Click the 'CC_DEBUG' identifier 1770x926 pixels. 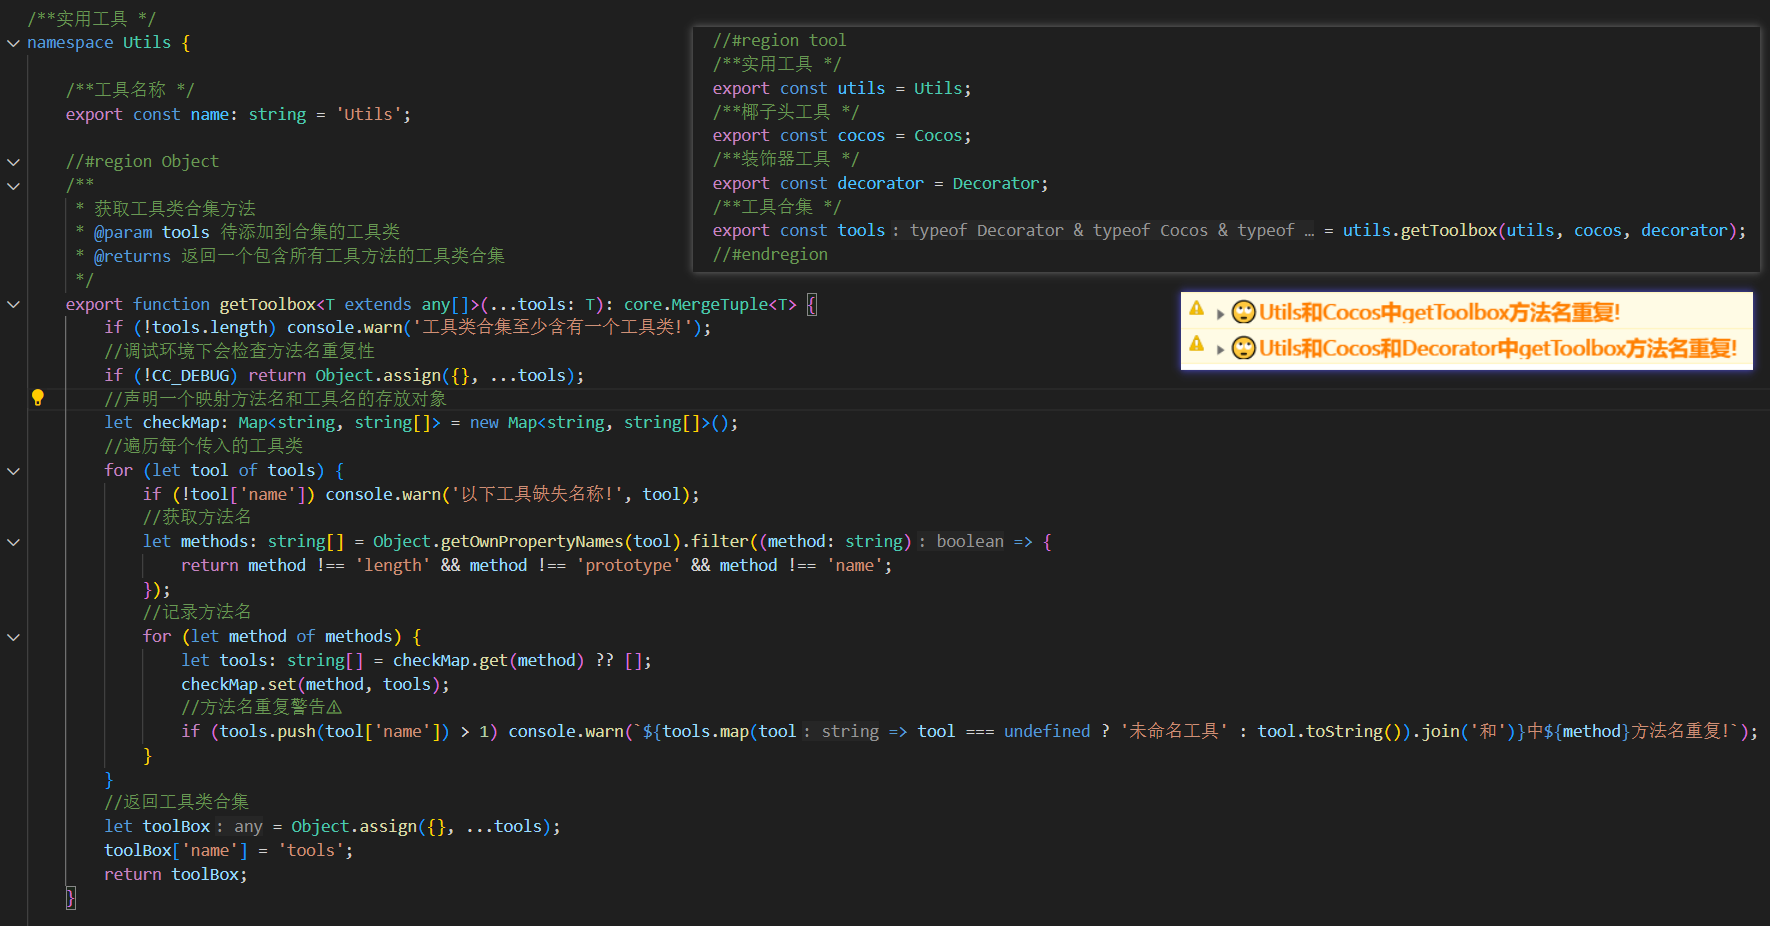coord(195,376)
